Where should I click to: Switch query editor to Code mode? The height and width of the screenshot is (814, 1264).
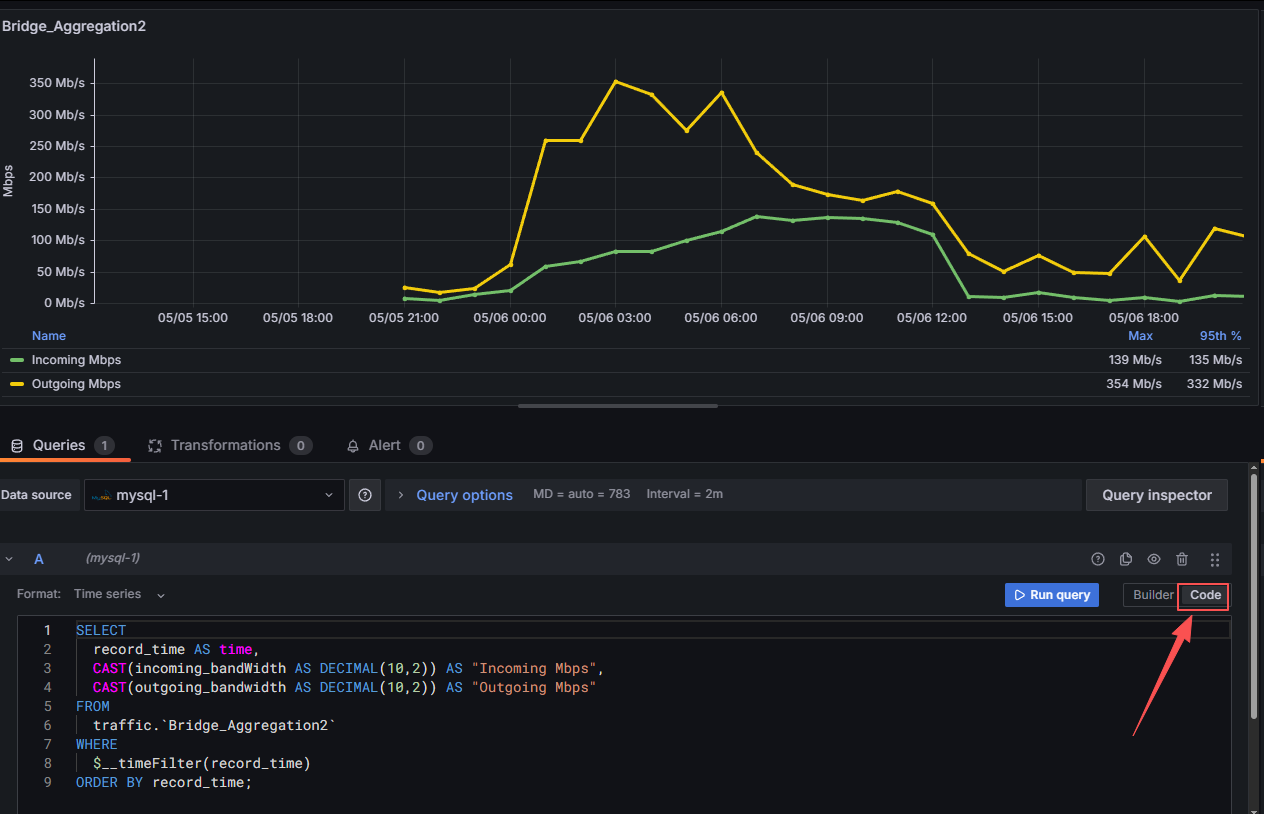click(x=1205, y=595)
